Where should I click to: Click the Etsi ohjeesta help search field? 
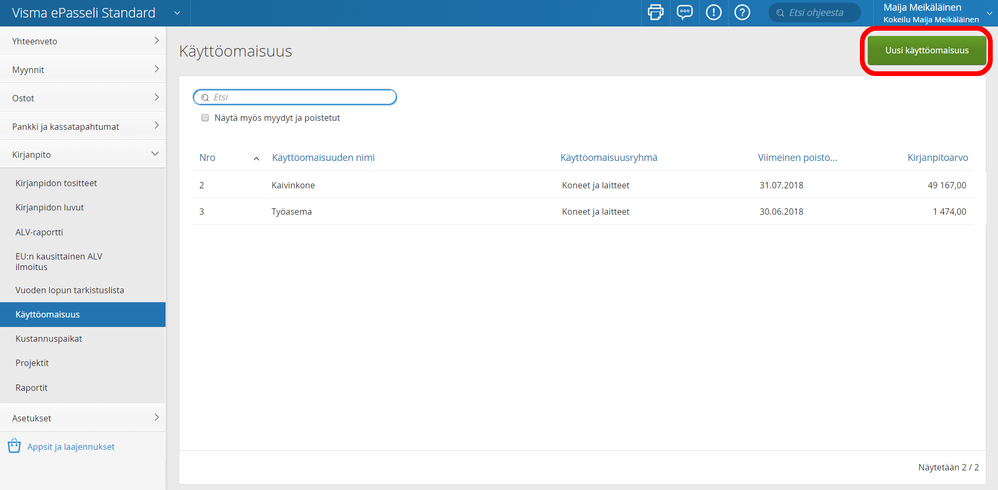coord(815,12)
